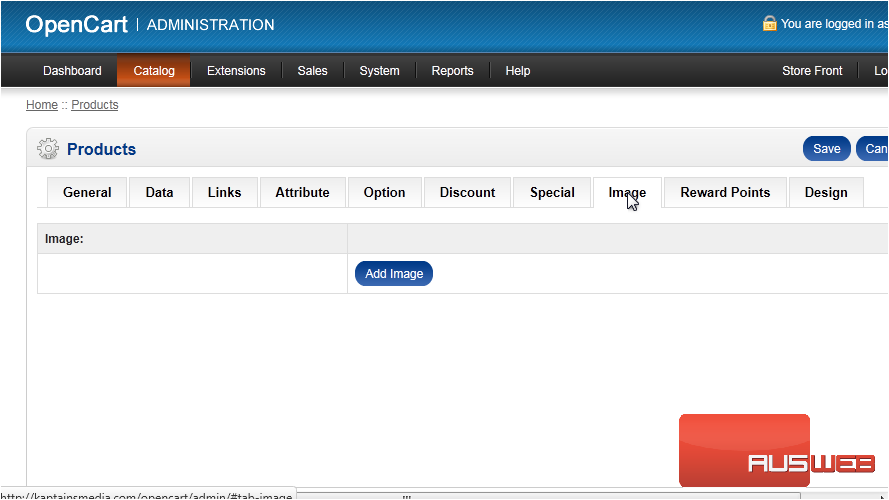
Task: Click the Home breadcrumb link
Action: [42, 105]
